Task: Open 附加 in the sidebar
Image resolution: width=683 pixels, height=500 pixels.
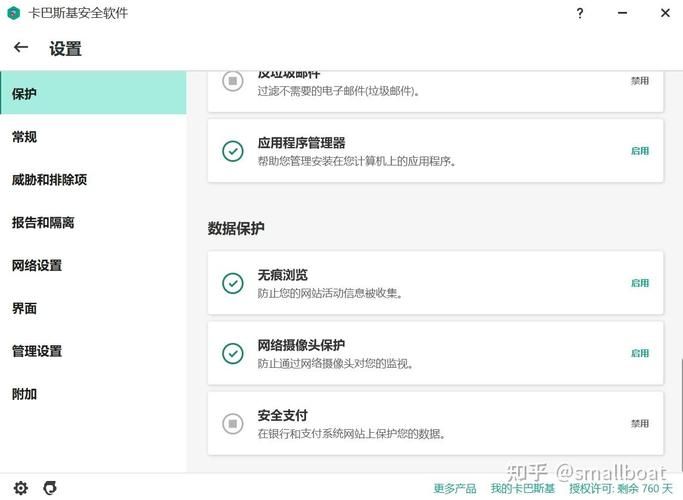Action: pos(93,394)
